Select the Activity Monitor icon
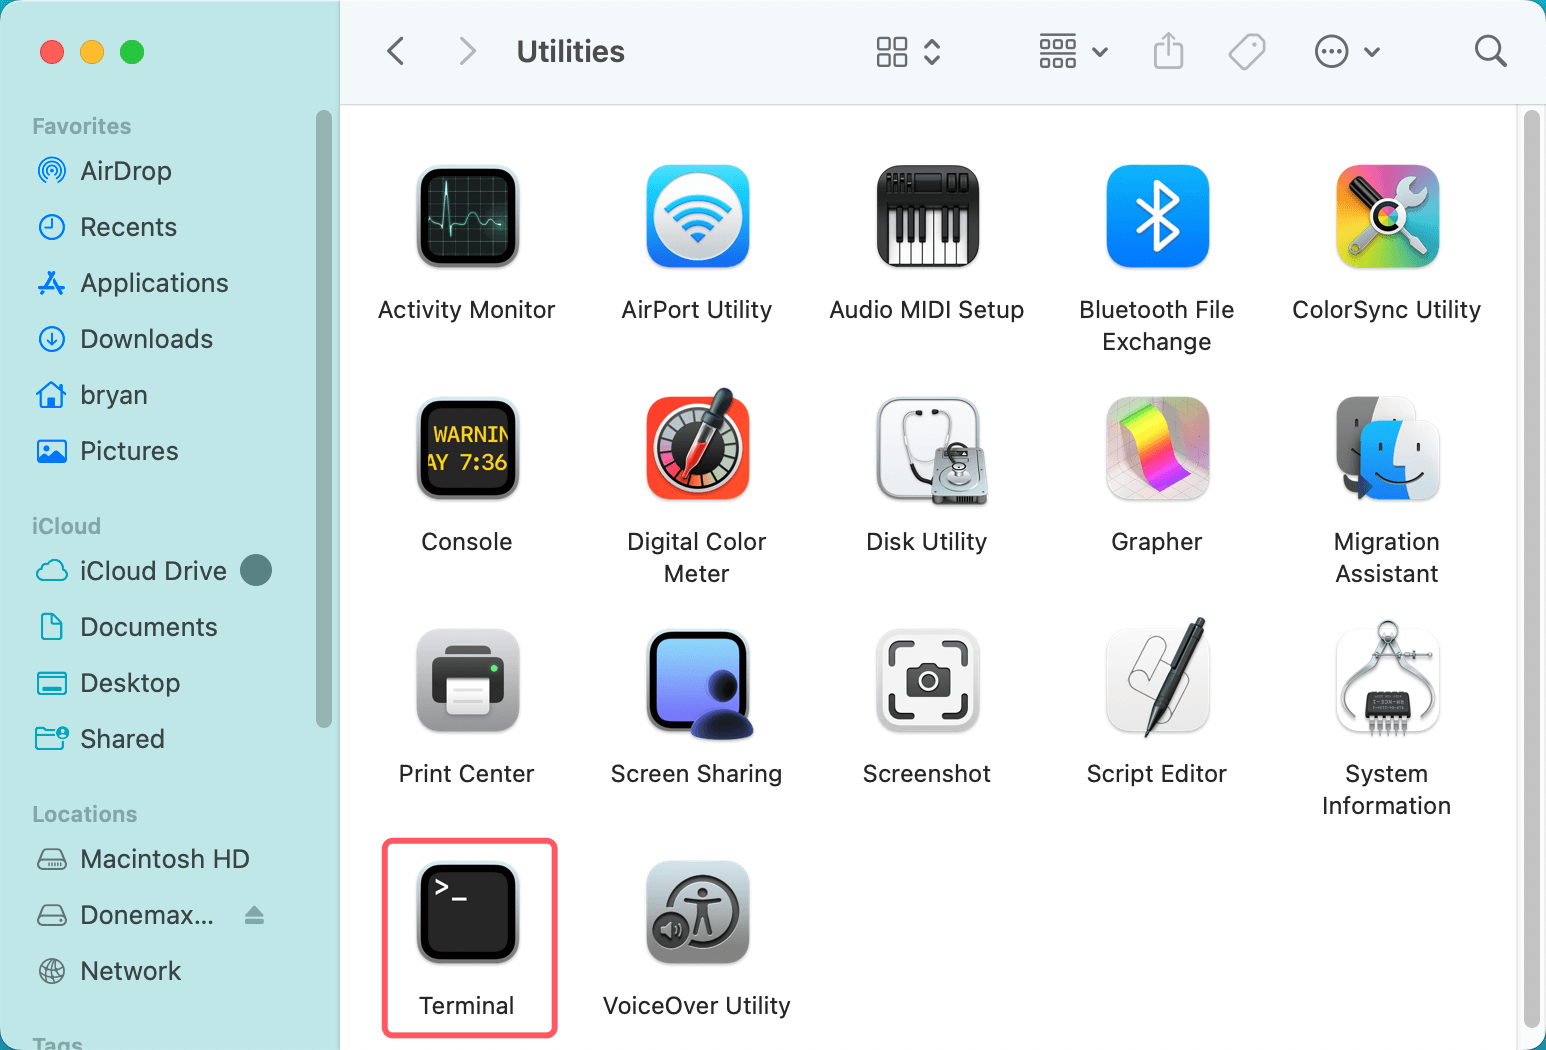 pos(468,217)
